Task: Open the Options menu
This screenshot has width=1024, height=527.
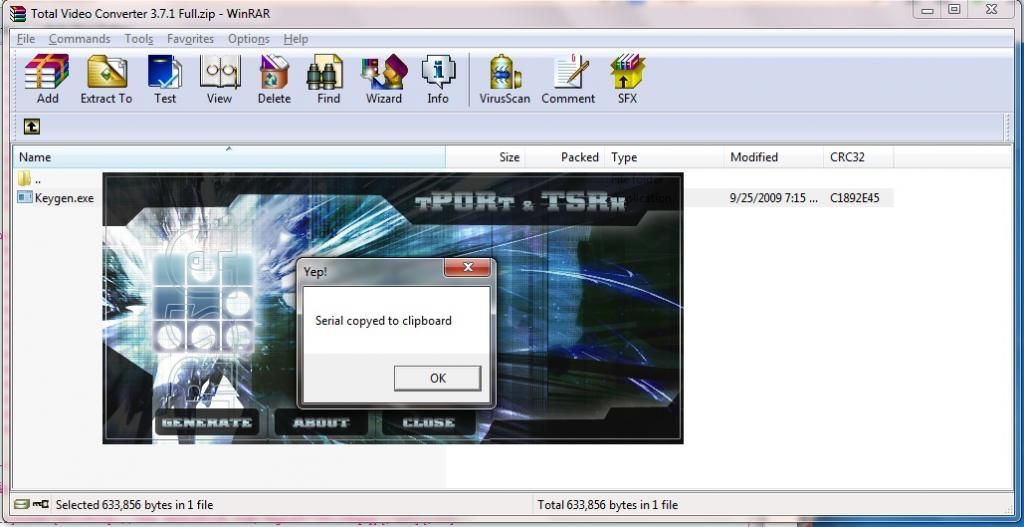Action: coord(248,39)
